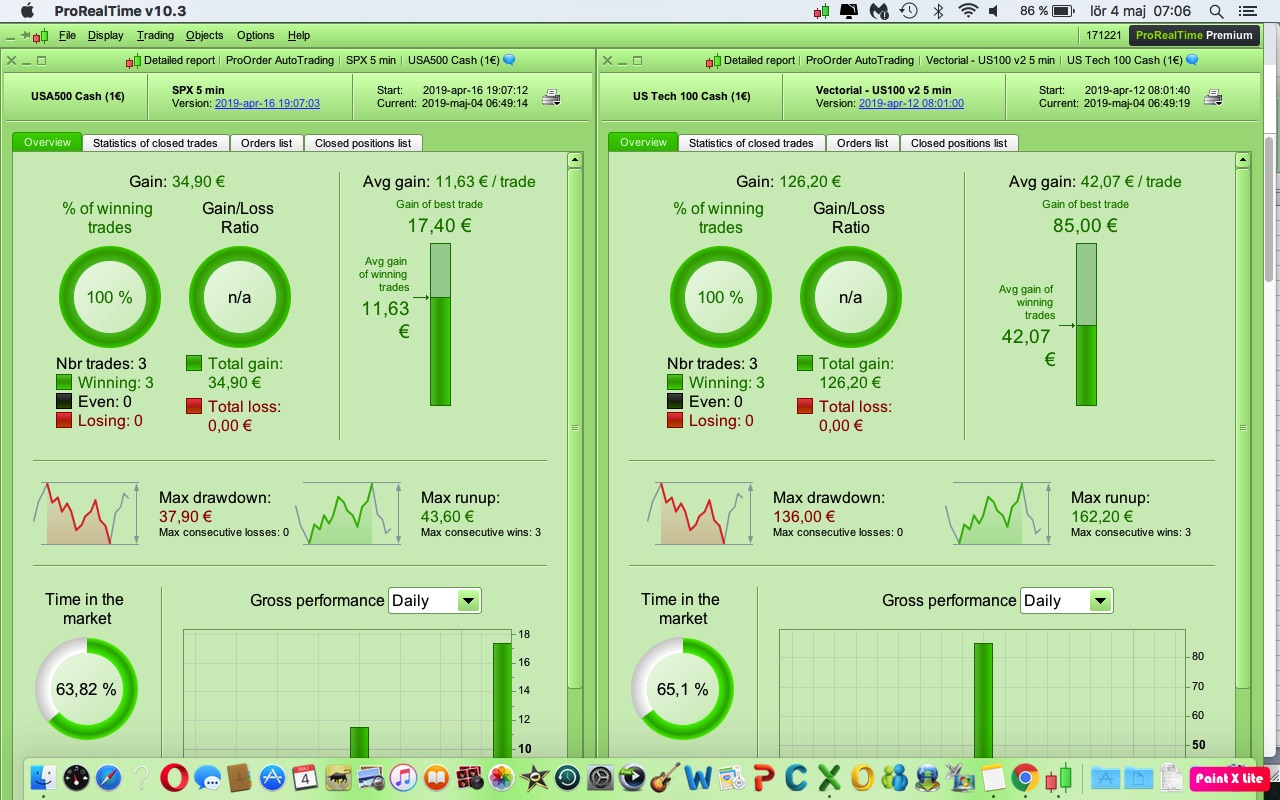Image resolution: width=1280 pixels, height=800 pixels.
Task: Click the best trade value 85,00 €
Action: tap(1085, 226)
